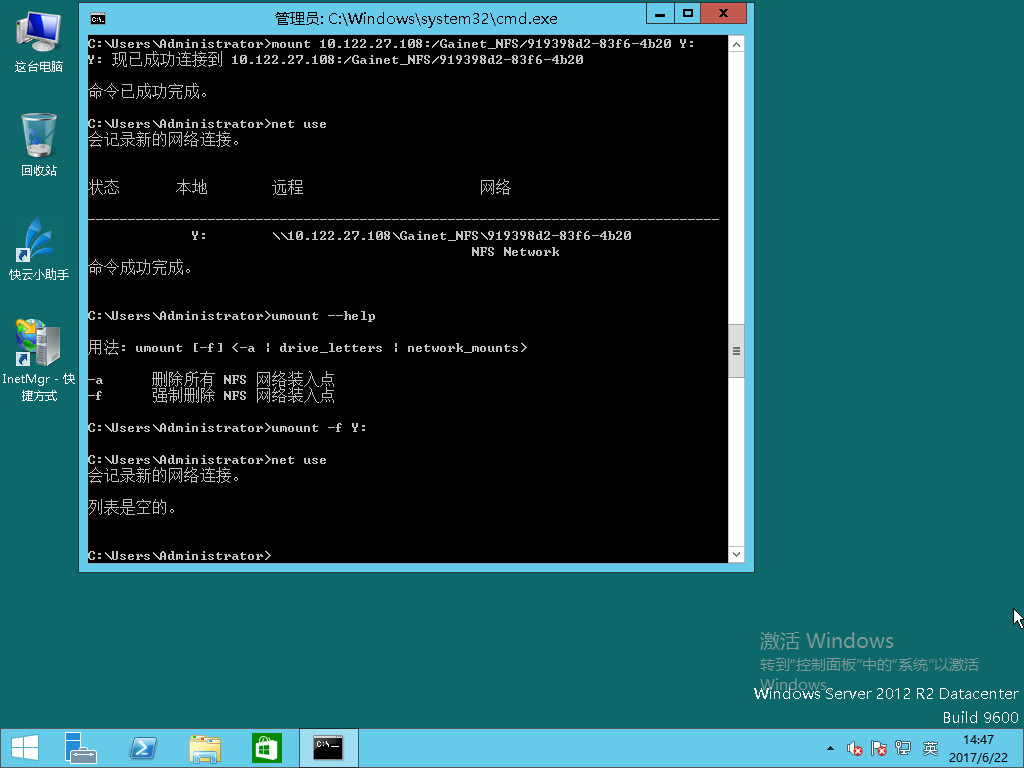Image resolution: width=1024 pixels, height=768 pixels.
Task: Switch the 英 input language indicator
Action: (930, 748)
